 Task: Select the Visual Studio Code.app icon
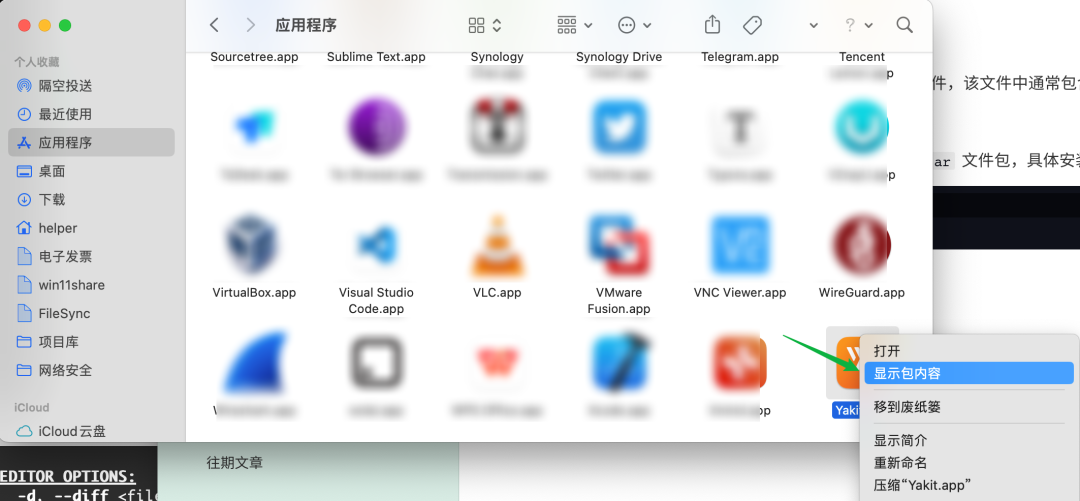coord(376,245)
